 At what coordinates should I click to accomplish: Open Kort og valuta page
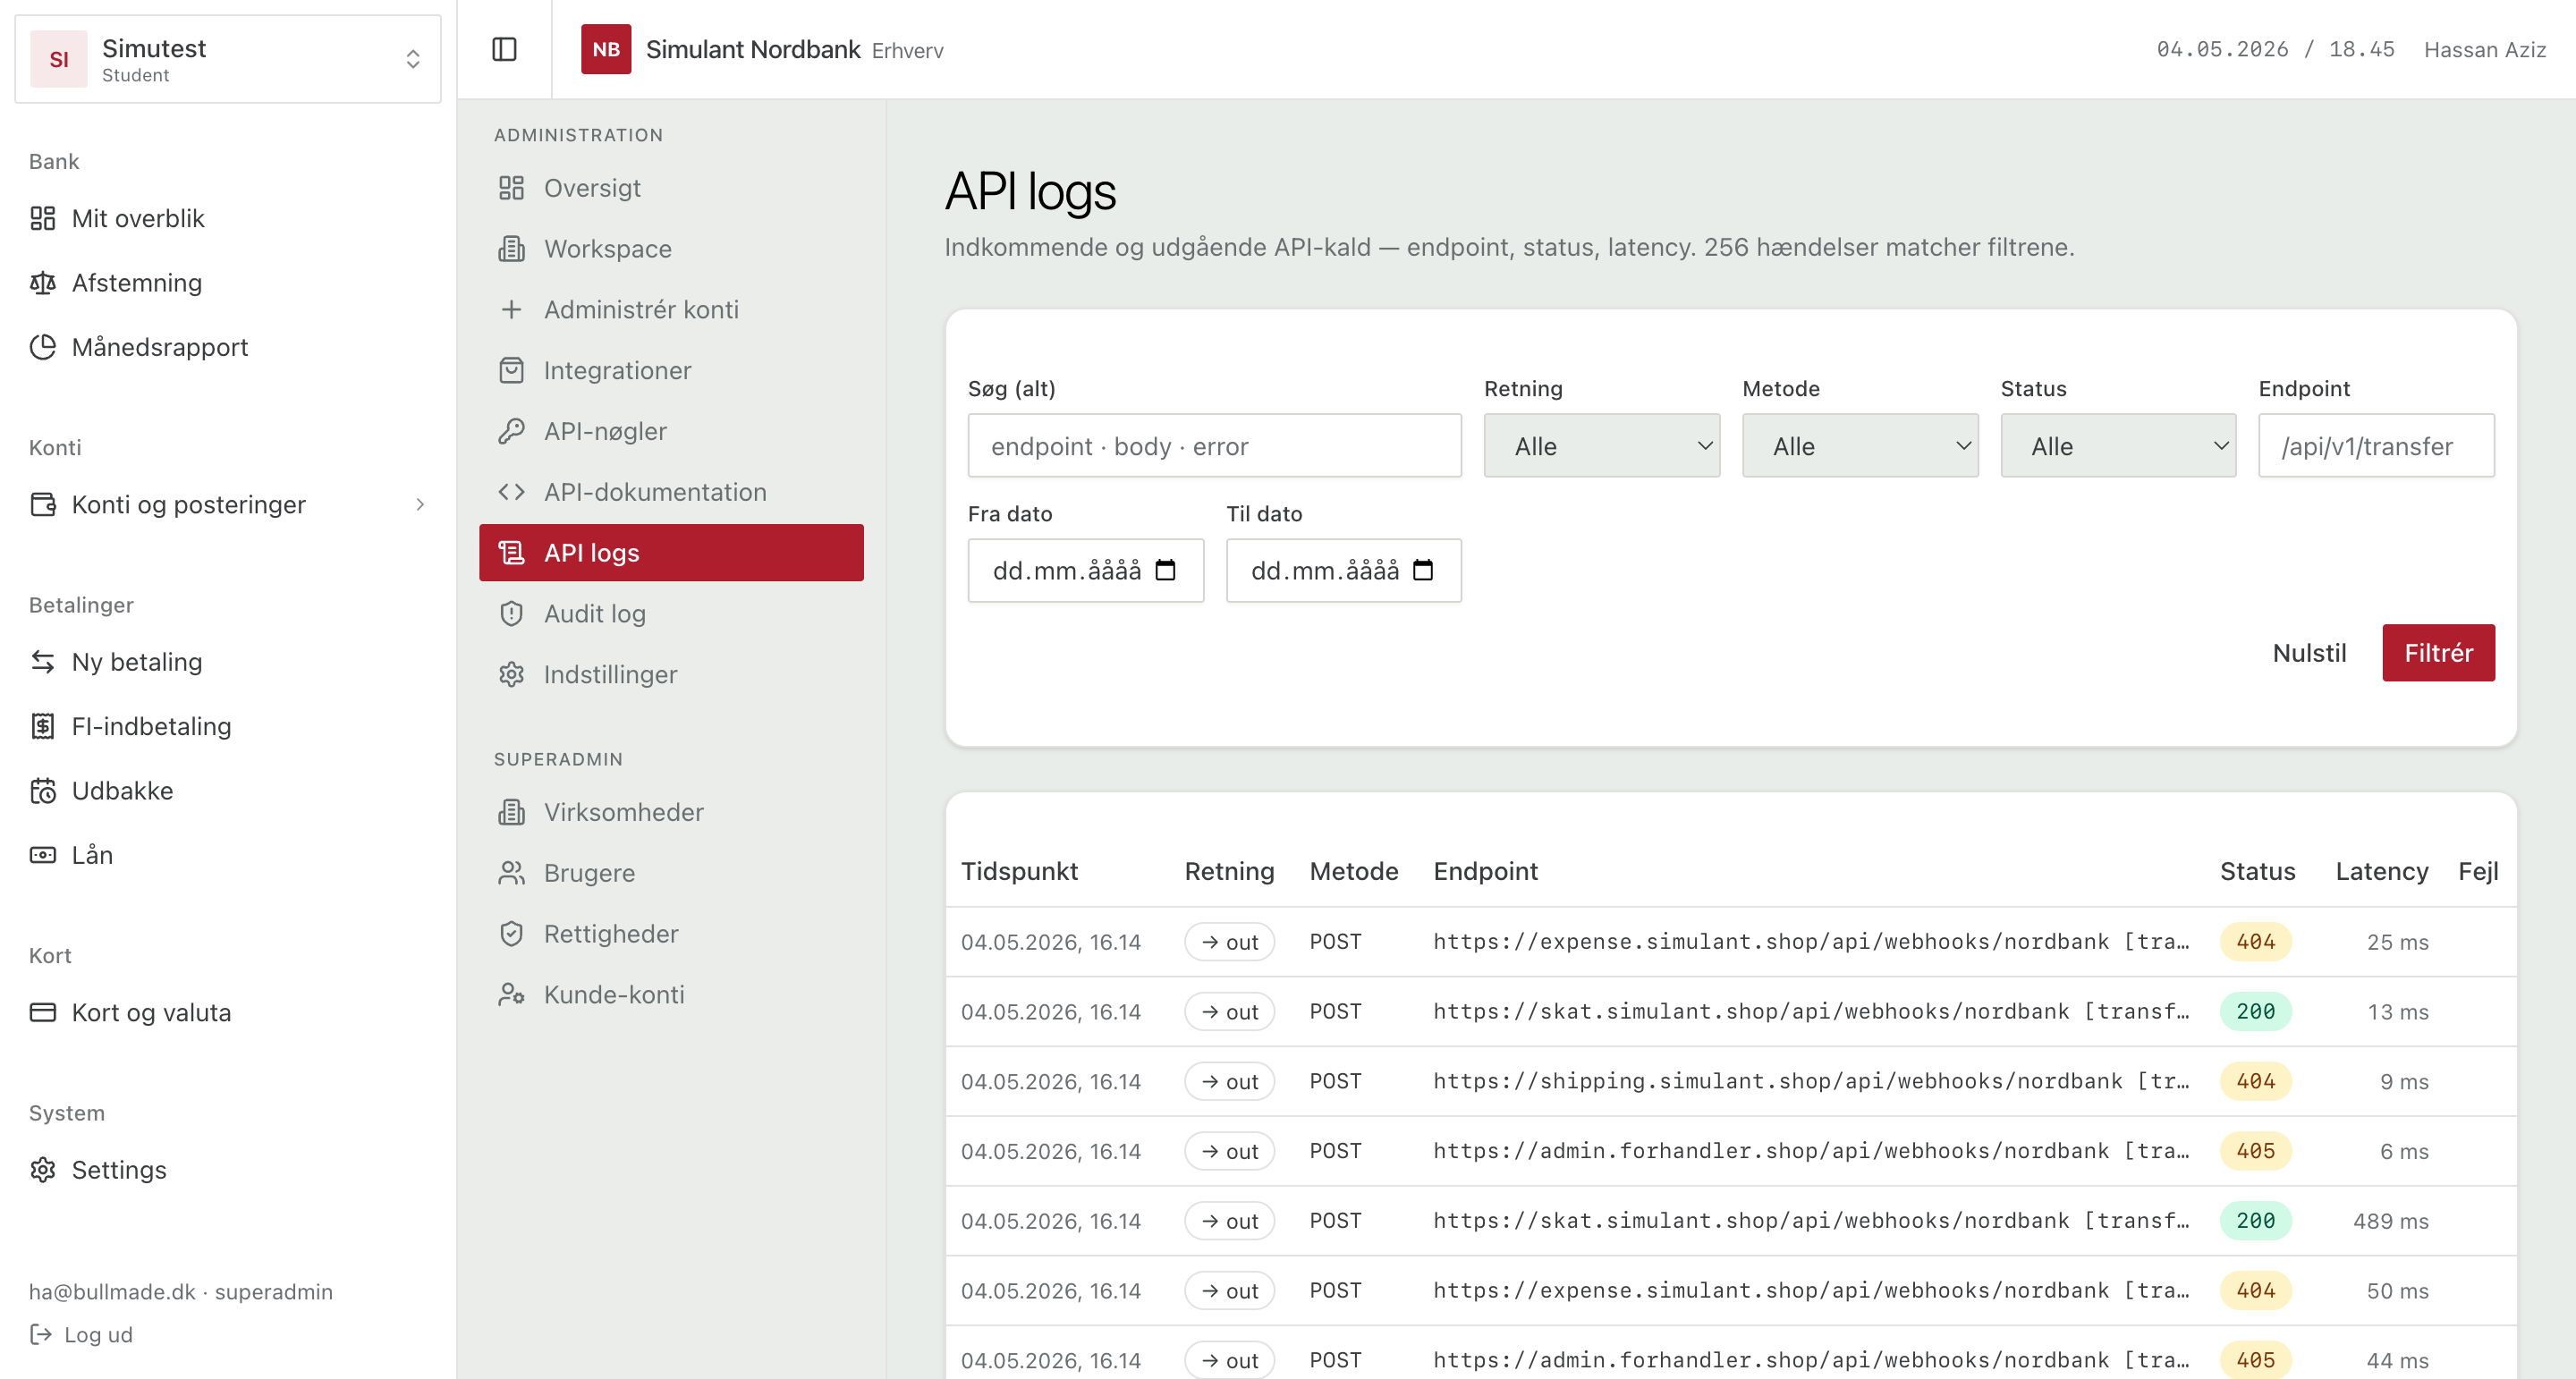228,1012
